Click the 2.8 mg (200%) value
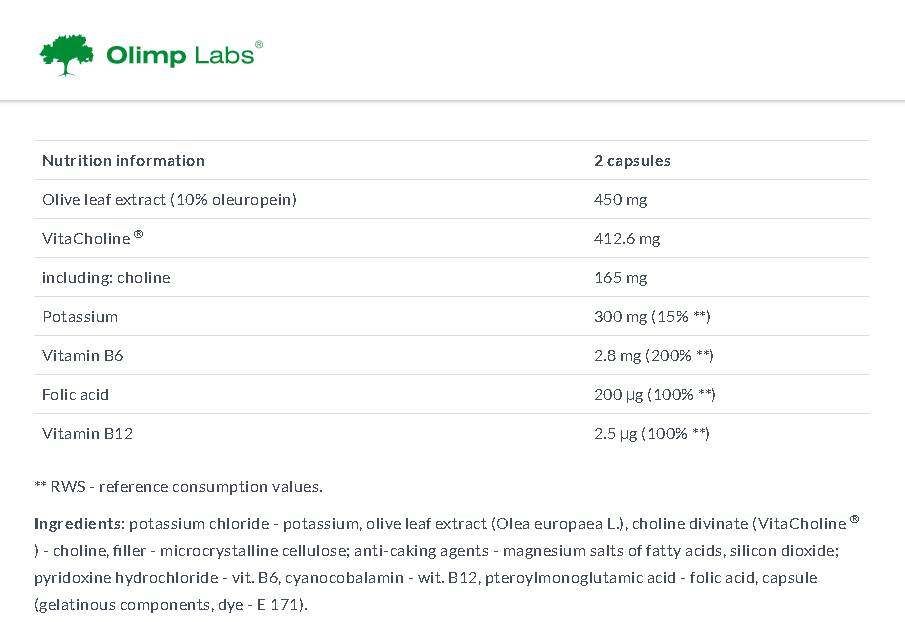 (654, 355)
